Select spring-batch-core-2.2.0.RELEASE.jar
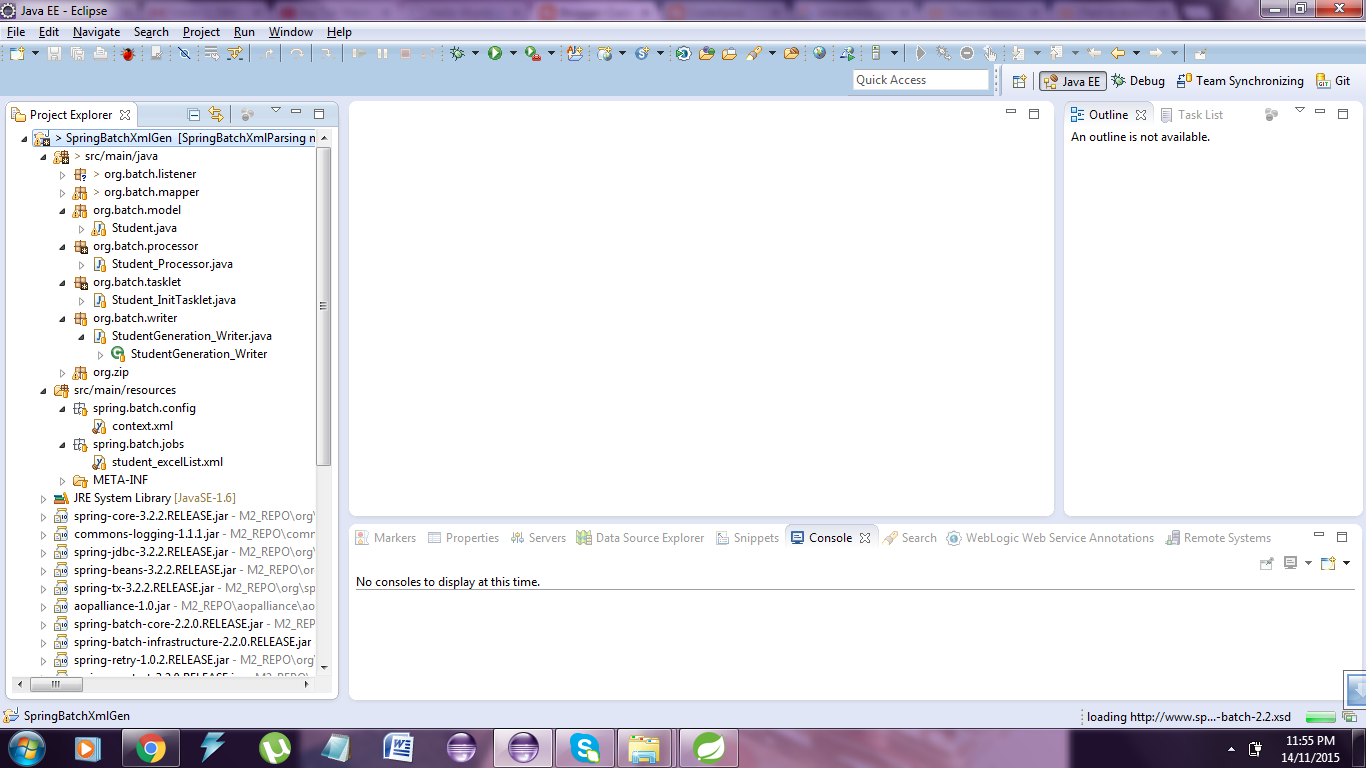Image resolution: width=1366 pixels, height=768 pixels. click(x=168, y=624)
